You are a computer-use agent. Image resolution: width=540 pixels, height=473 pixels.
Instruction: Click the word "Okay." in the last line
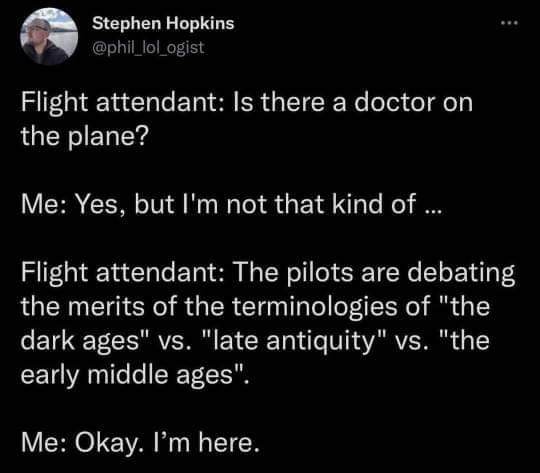tap(109, 442)
